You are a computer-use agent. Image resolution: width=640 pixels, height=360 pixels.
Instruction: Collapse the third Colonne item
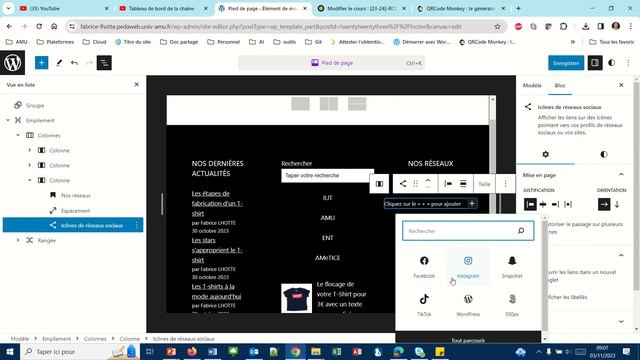click(x=29, y=180)
